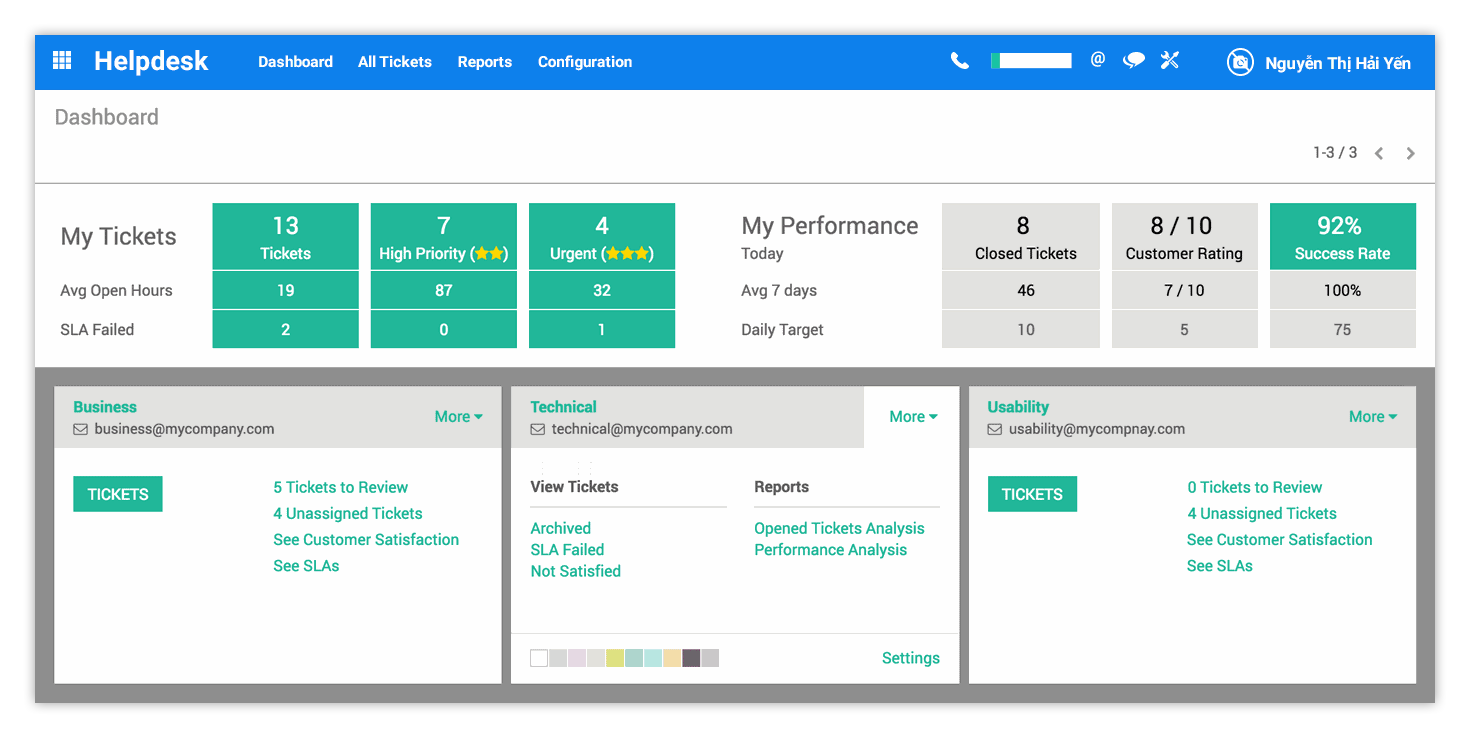Click the phone call icon
Screen dimensions: 1470x738
tap(959, 61)
